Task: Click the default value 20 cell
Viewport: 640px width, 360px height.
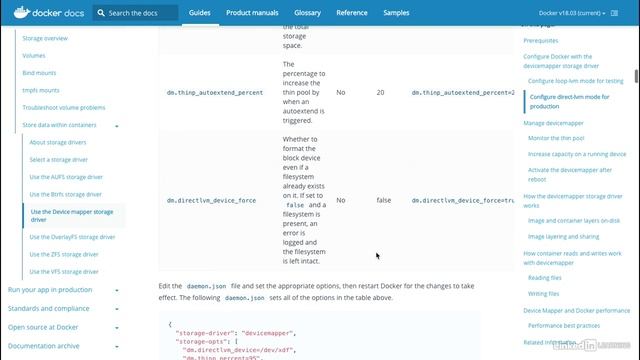Action: tap(380, 93)
